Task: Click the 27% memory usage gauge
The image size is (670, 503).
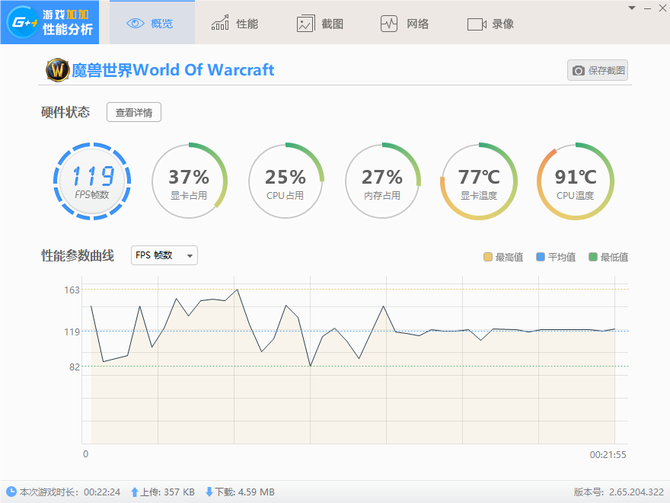Action: pos(382,181)
